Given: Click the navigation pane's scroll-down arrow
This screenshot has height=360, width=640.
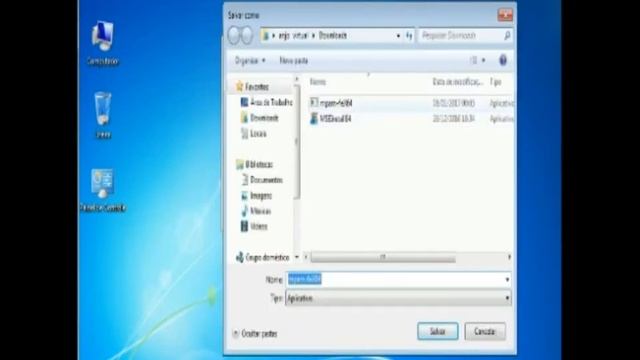Looking at the screenshot, I should (x=297, y=257).
